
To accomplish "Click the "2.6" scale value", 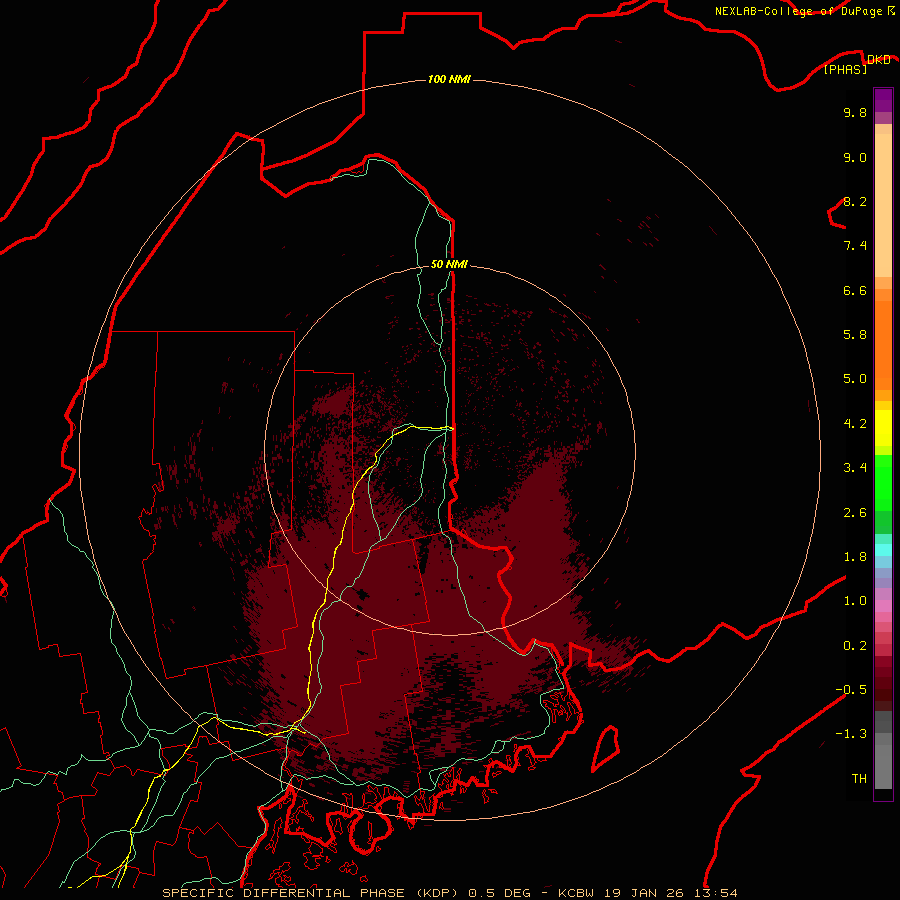I will [x=855, y=513].
